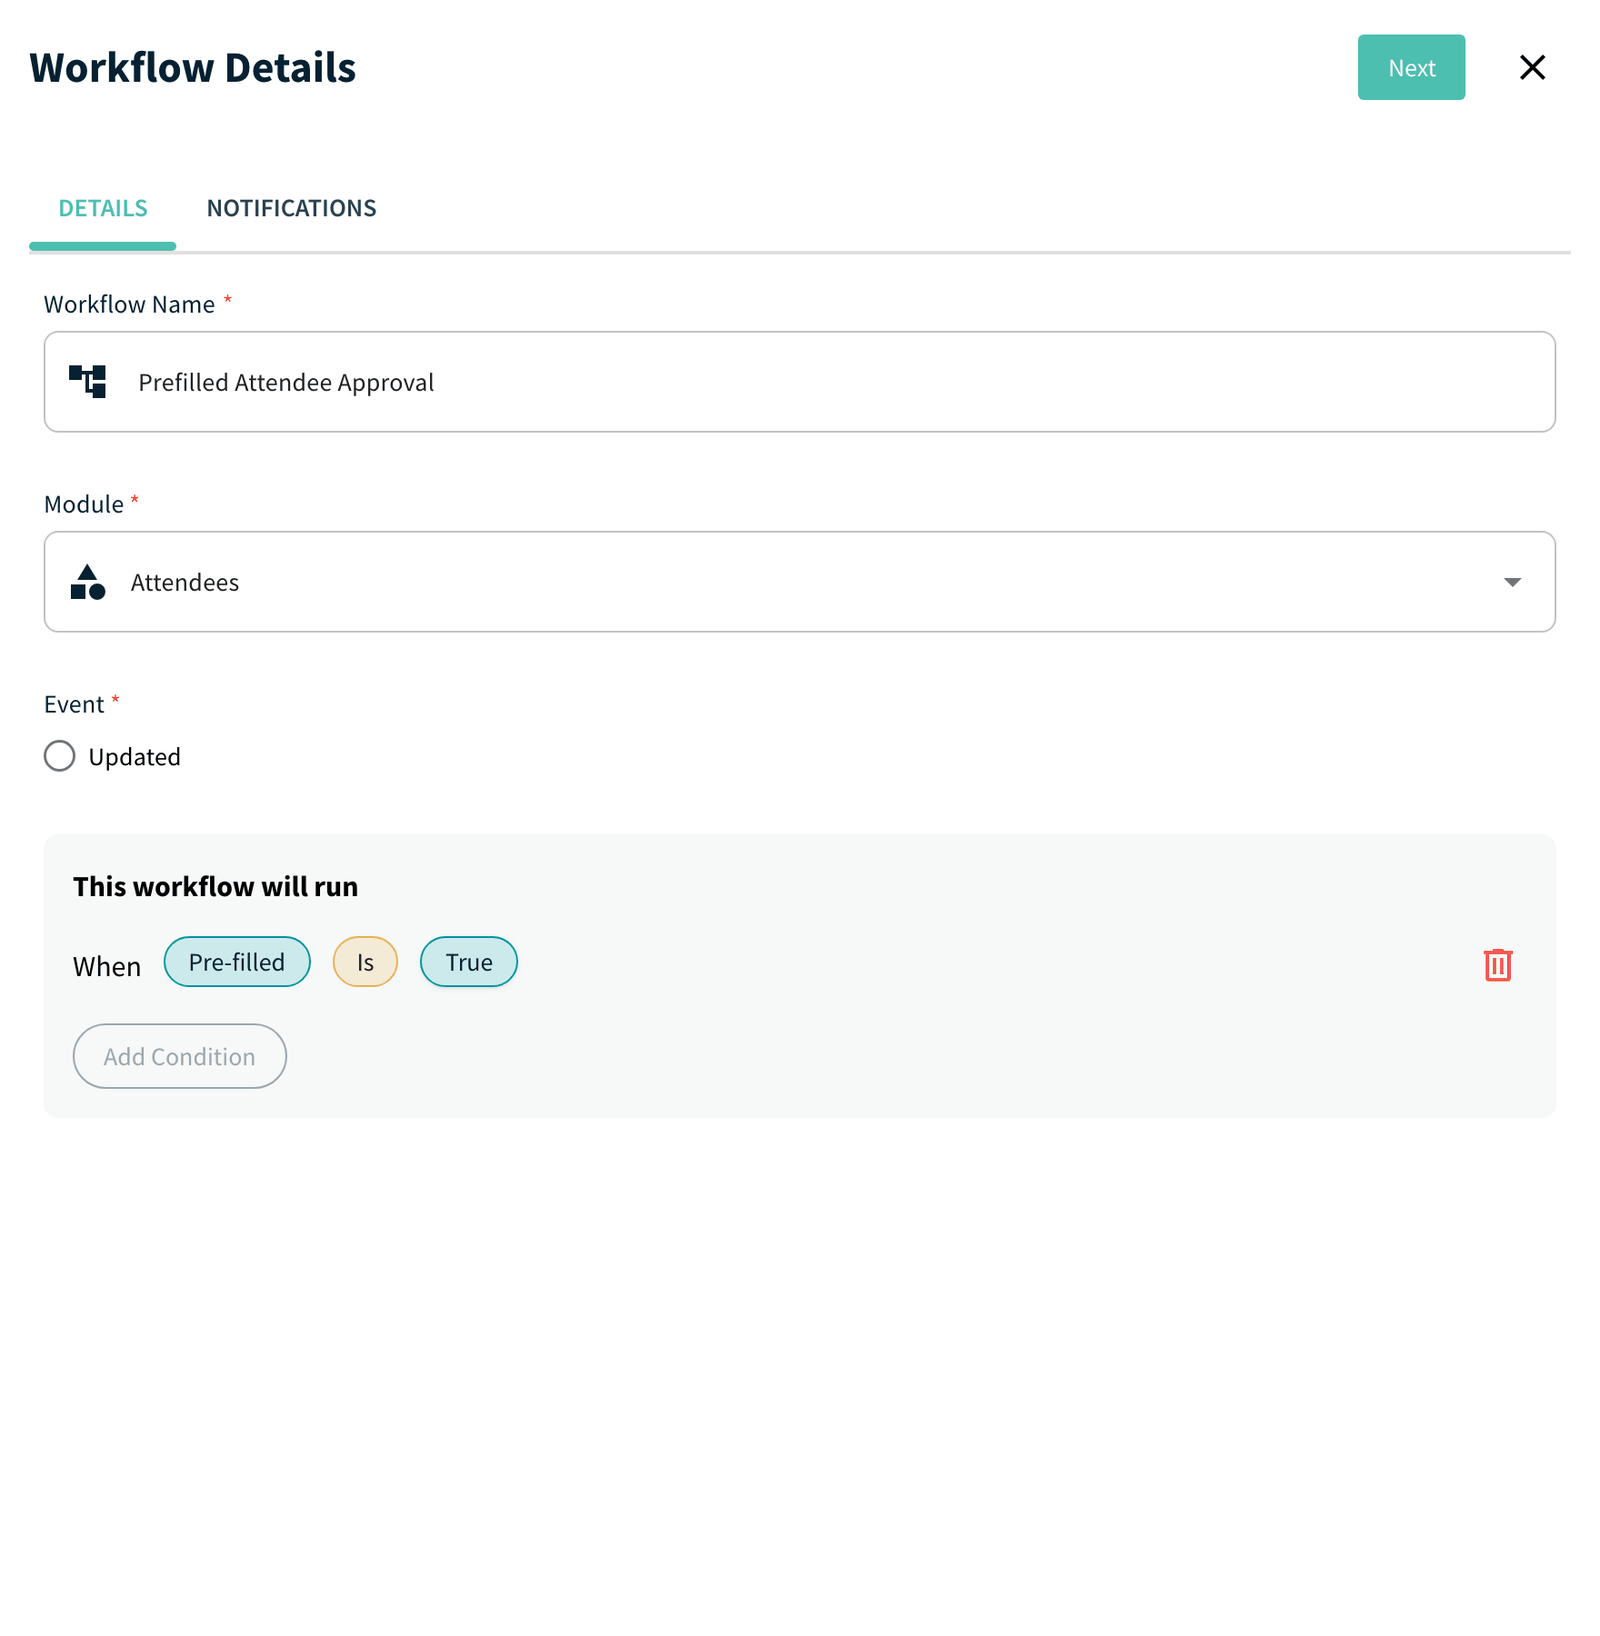The height and width of the screenshot is (1636, 1600).
Task: Change the Is operator chip
Action: pyautogui.click(x=365, y=962)
